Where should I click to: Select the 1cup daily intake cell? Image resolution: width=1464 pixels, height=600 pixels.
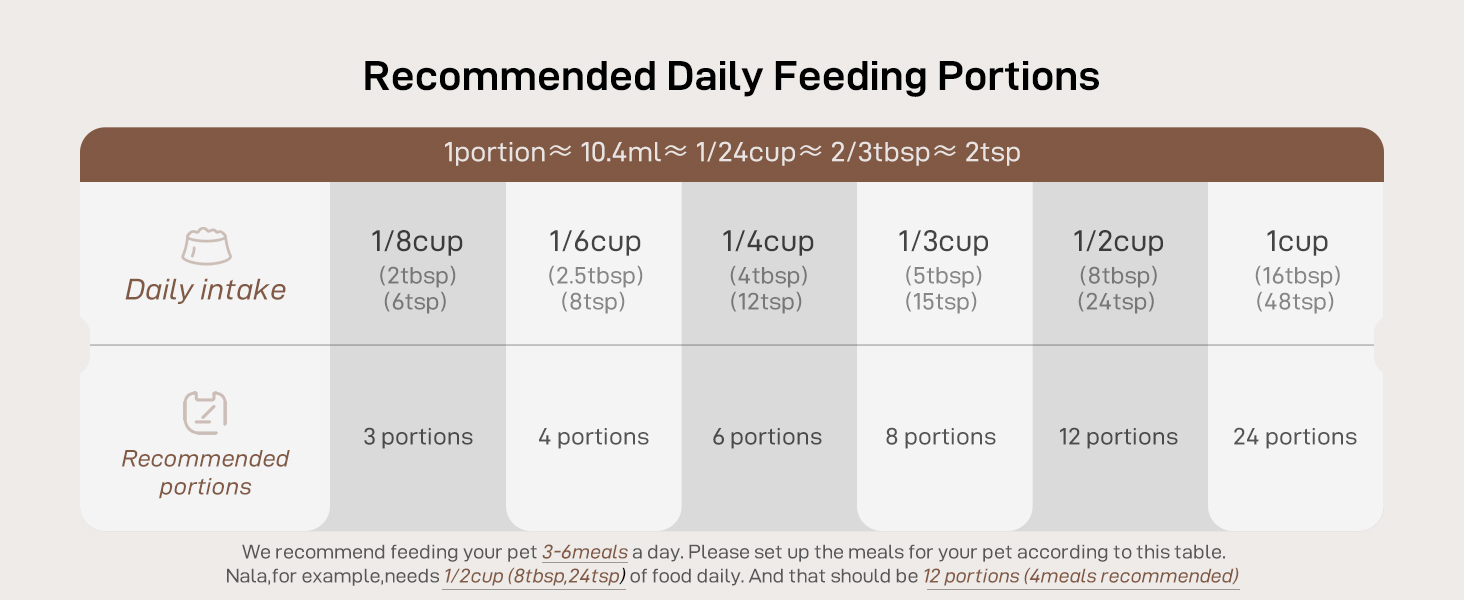(1296, 269)
